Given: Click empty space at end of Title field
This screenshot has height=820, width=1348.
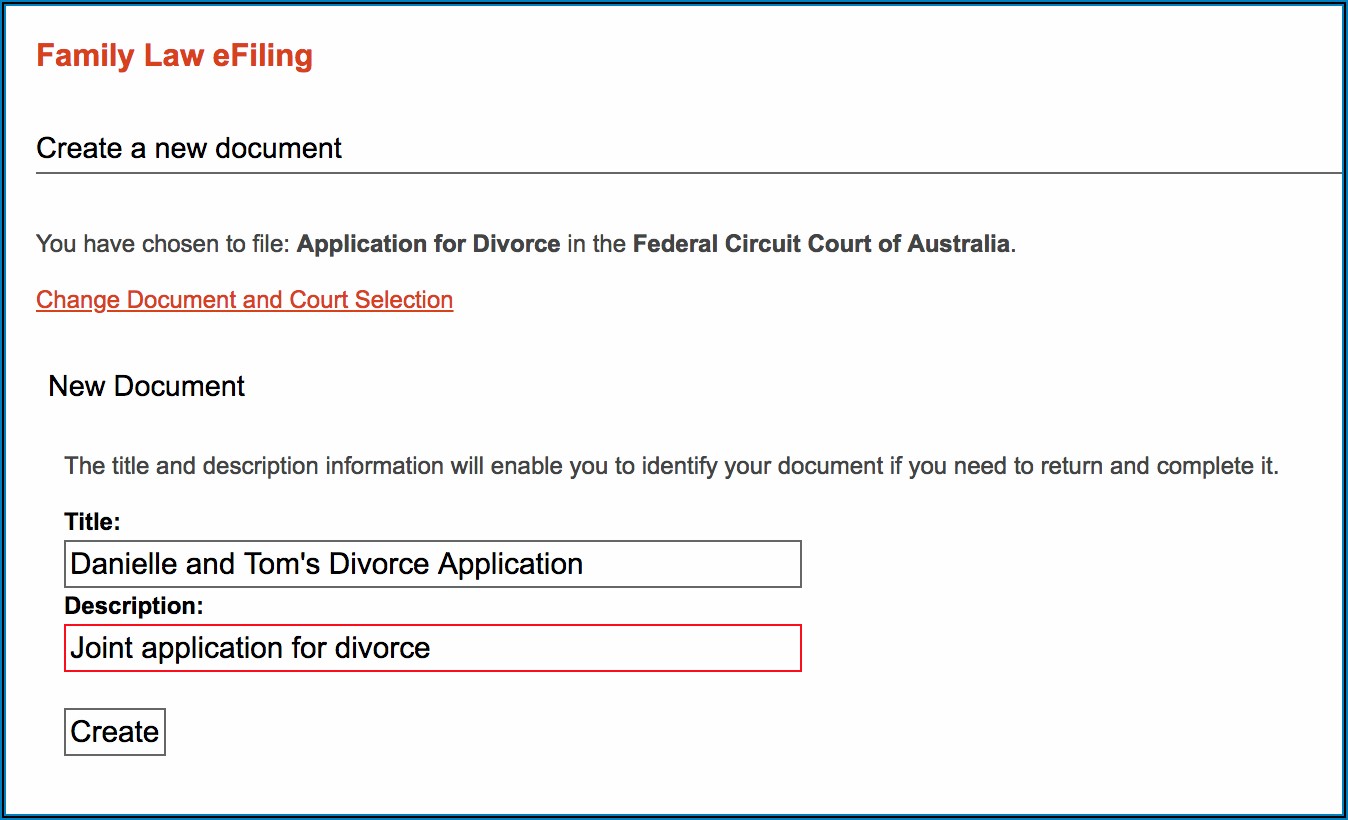Looking at the screenshot, I should click(700, 564).
